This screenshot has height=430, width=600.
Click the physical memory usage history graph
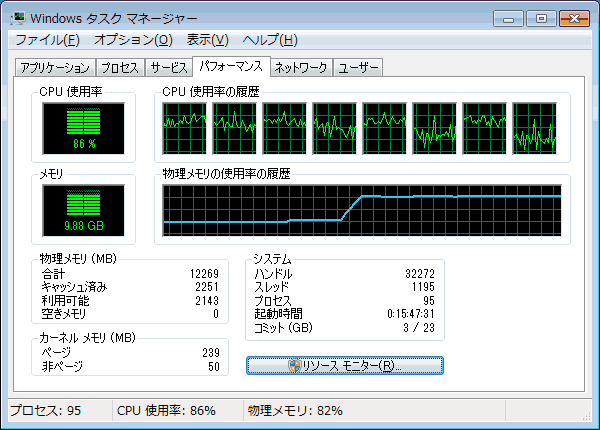(362, 210)
